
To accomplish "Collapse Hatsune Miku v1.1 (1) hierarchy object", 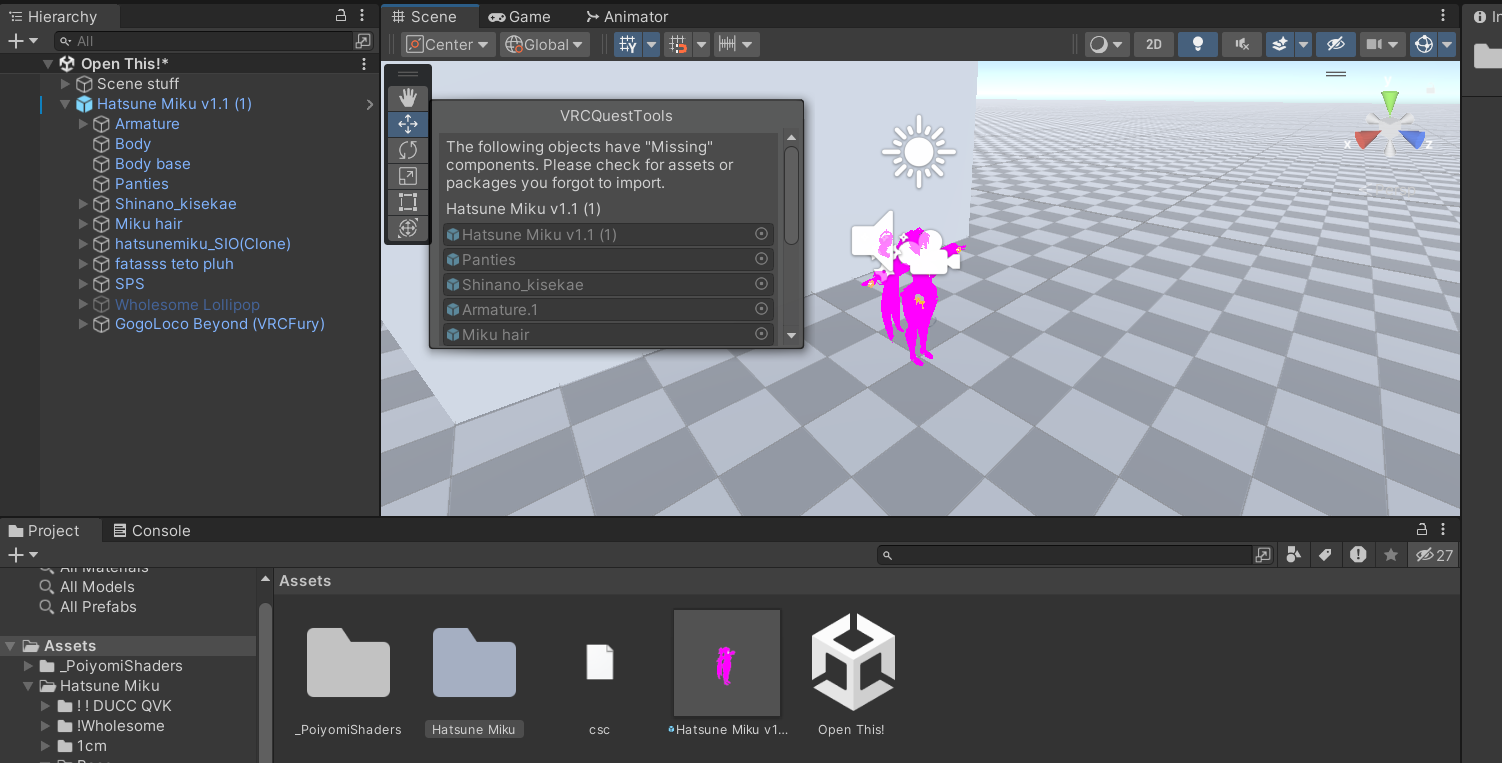I will (x=65, y=104).
